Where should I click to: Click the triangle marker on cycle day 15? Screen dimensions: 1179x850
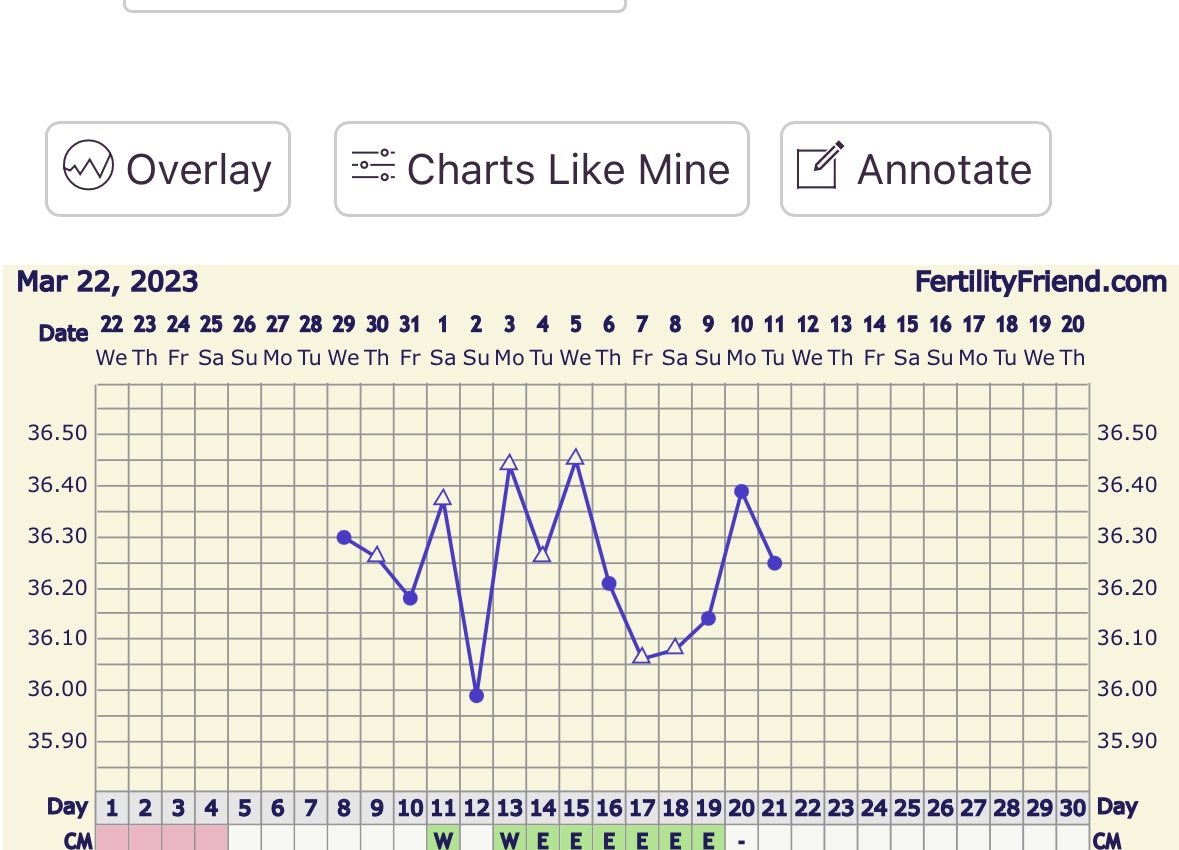click(x=575, y=458)
